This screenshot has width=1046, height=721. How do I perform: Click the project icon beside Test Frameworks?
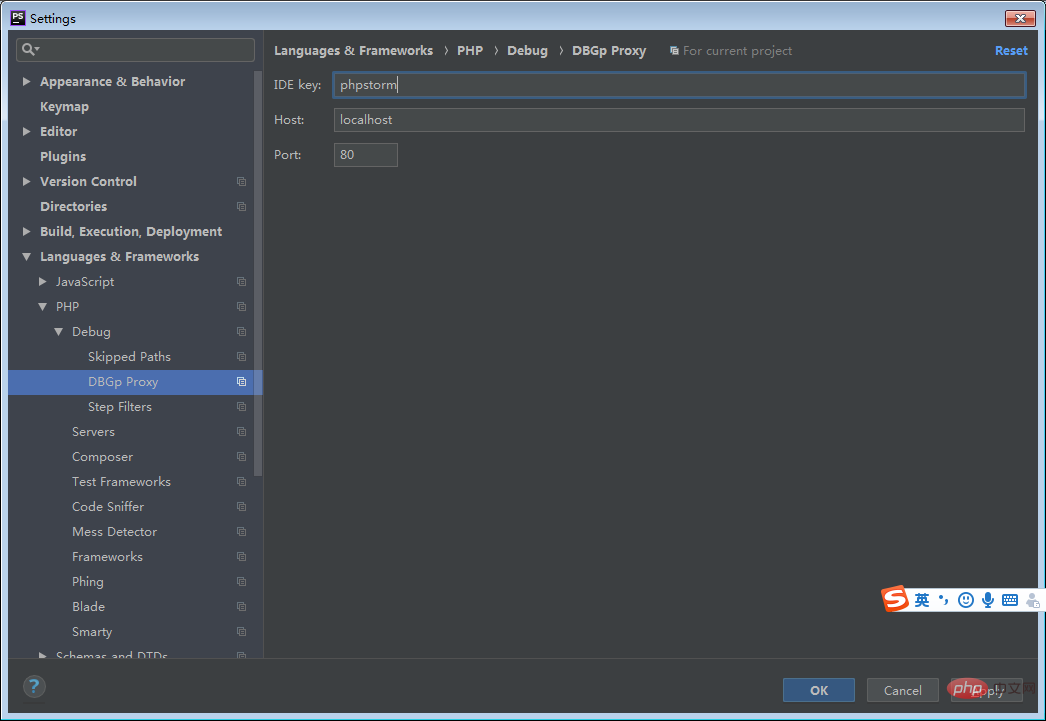[241, 482]
